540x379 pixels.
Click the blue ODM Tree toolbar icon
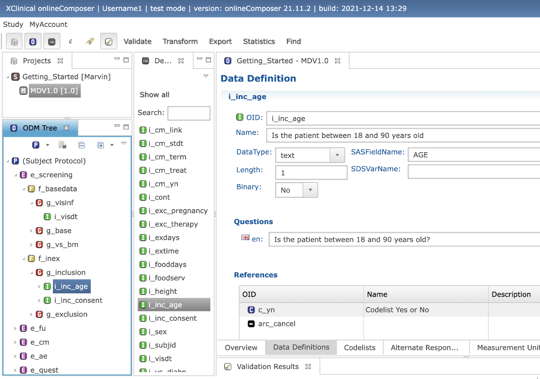(33, 42)
